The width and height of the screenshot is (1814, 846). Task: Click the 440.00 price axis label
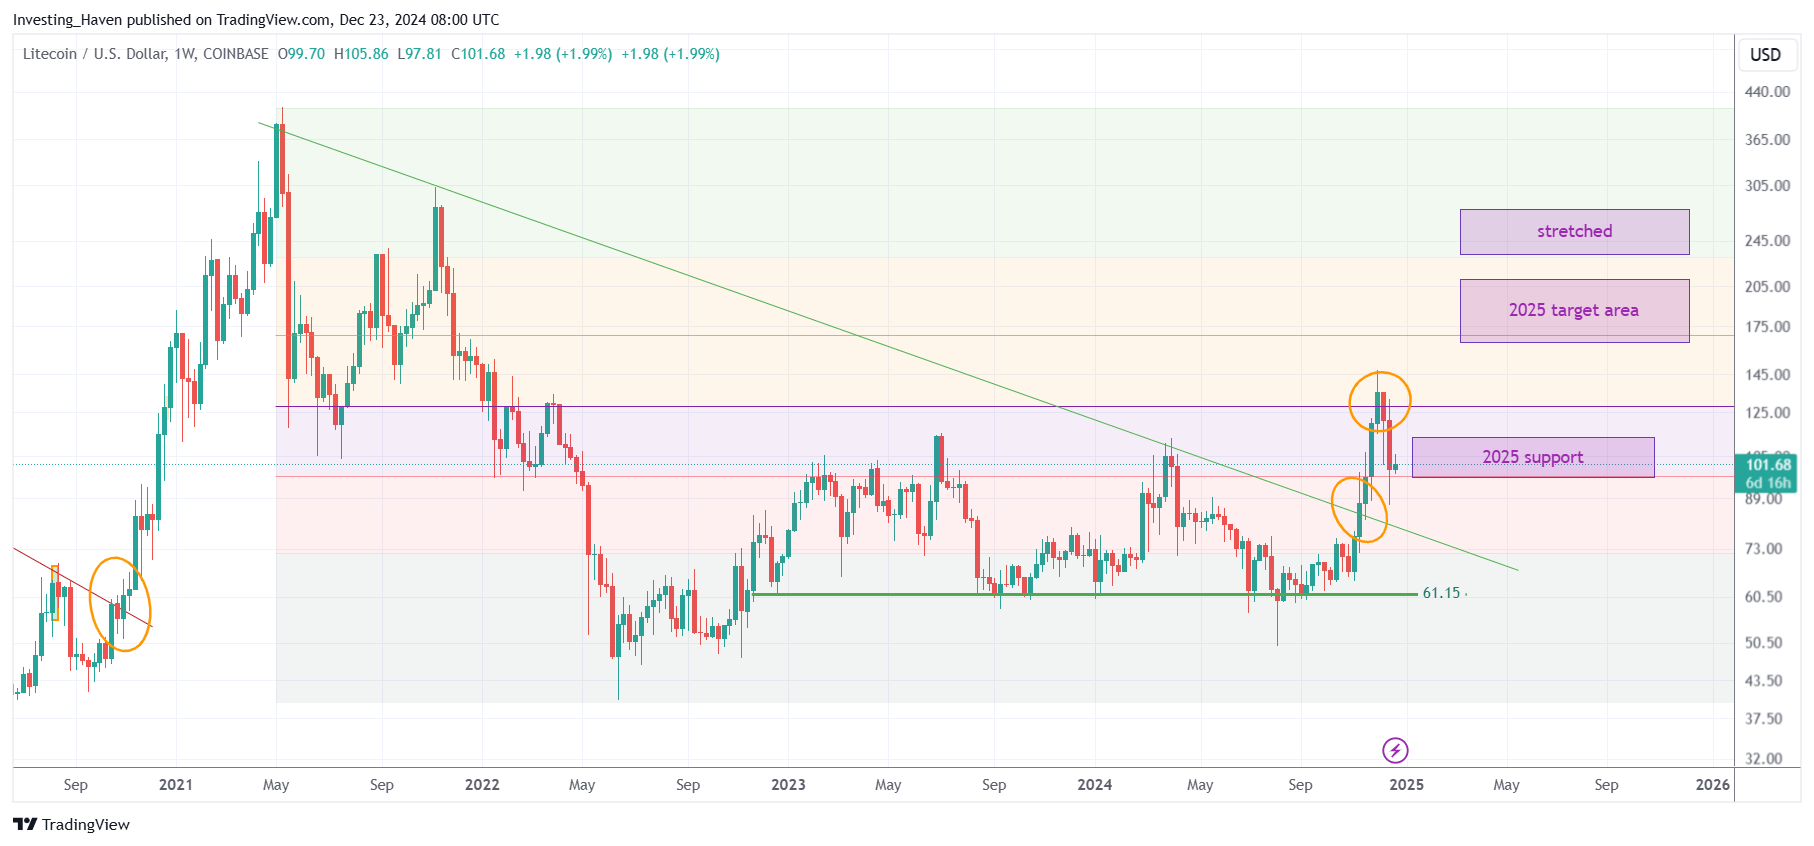1767,92
